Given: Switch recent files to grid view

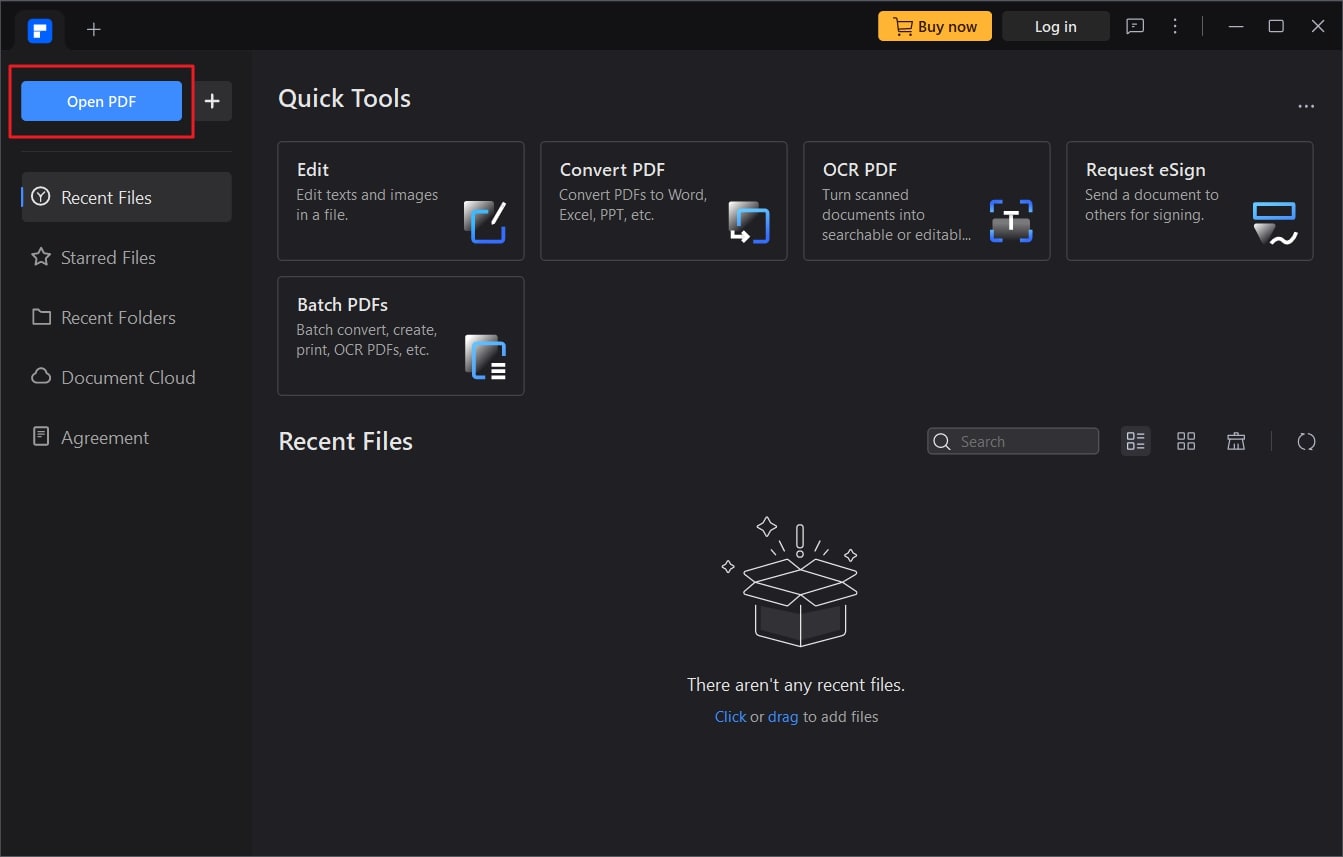Looking at the screenshot, I should point(1186,441).
